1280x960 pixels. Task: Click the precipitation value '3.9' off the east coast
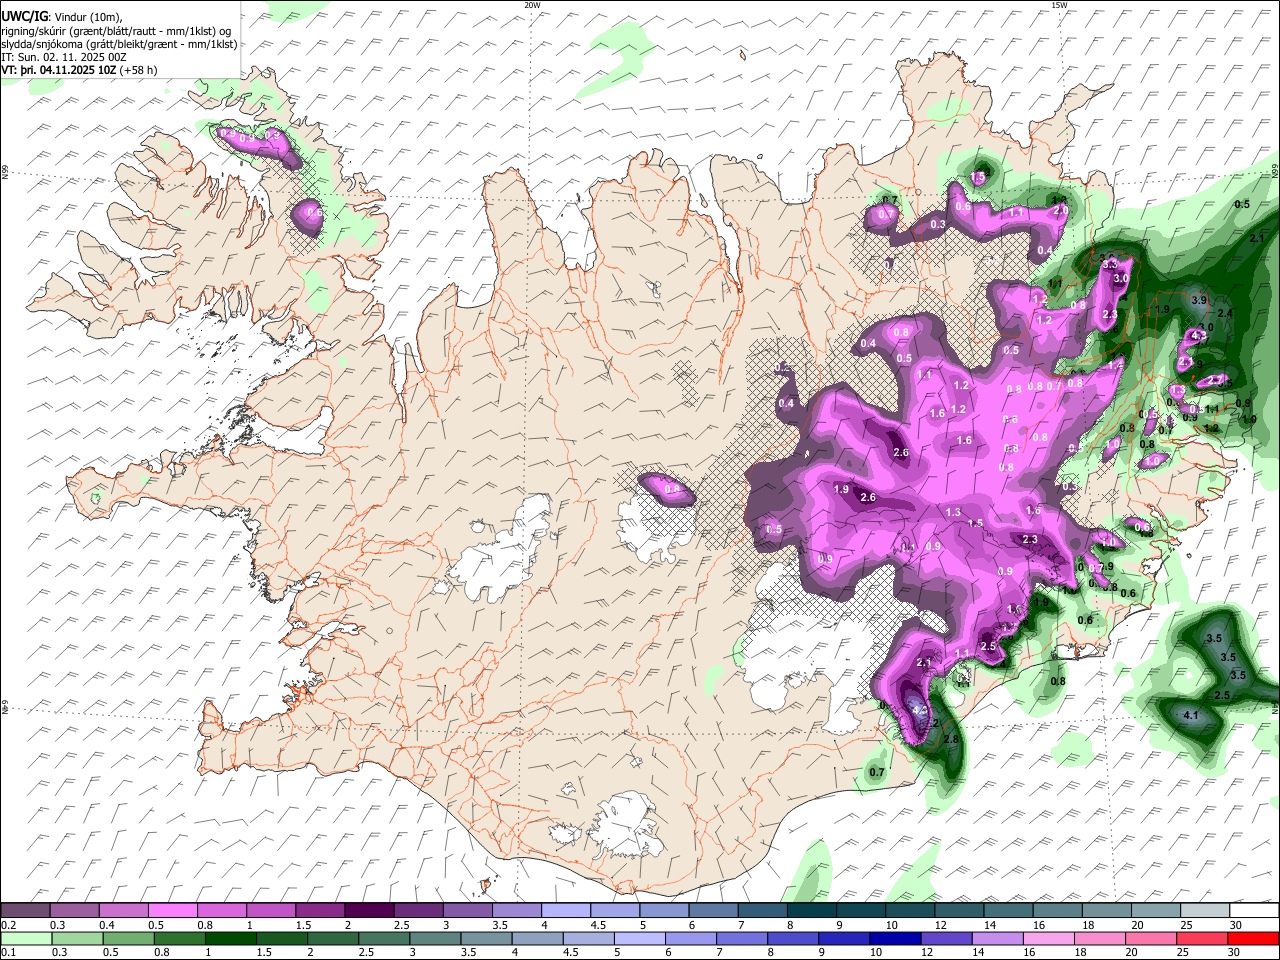pos(1200,300)
